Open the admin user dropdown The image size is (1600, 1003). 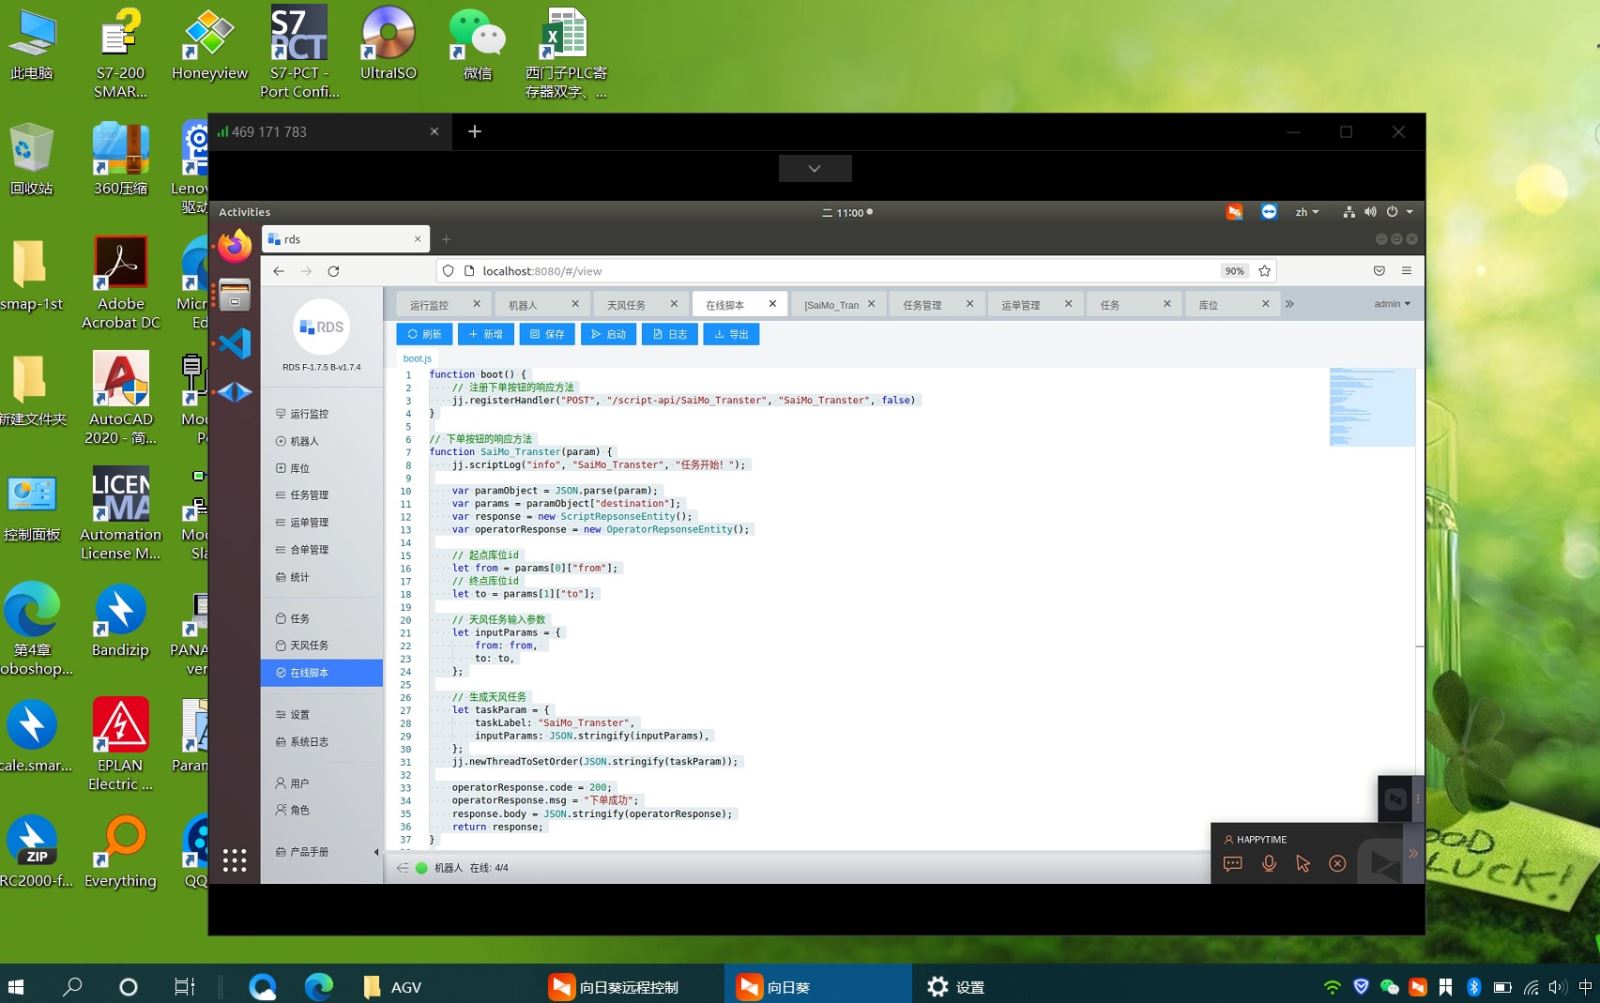coord(1391,304)
